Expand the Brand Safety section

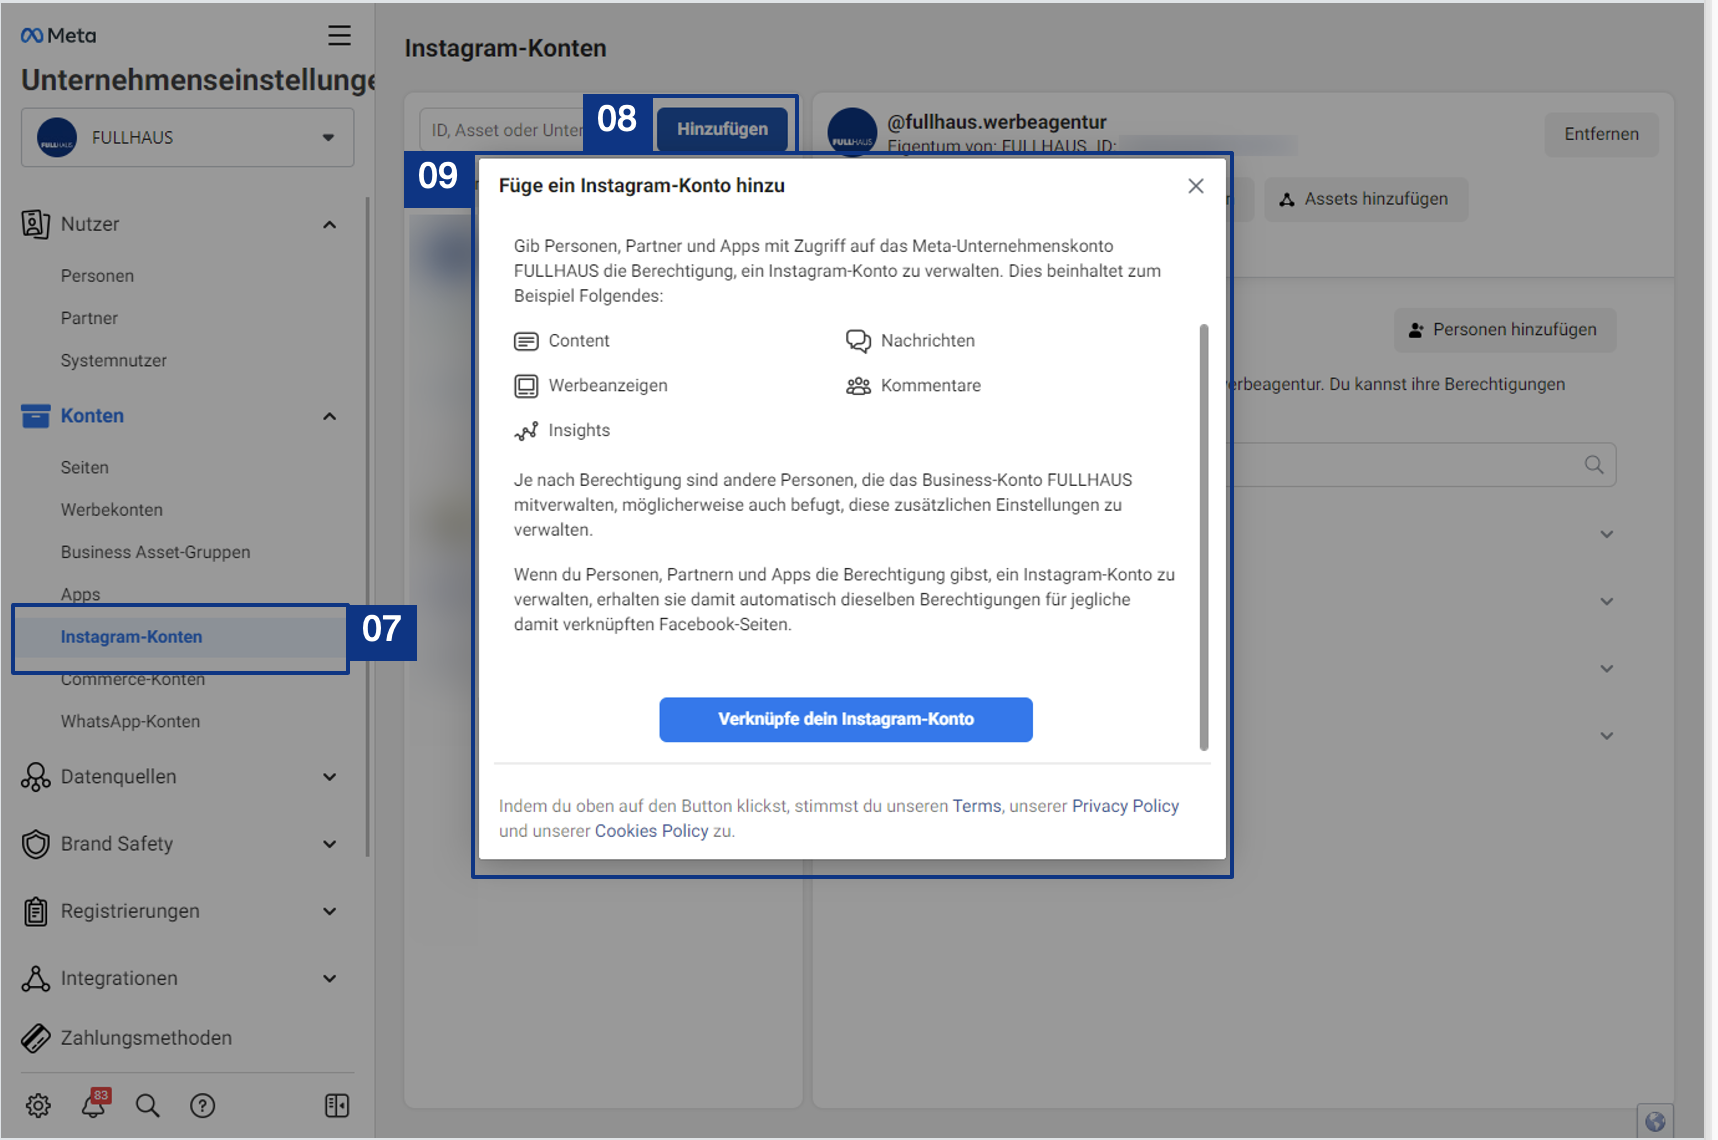pyautogui.click(x=329, y=844)
